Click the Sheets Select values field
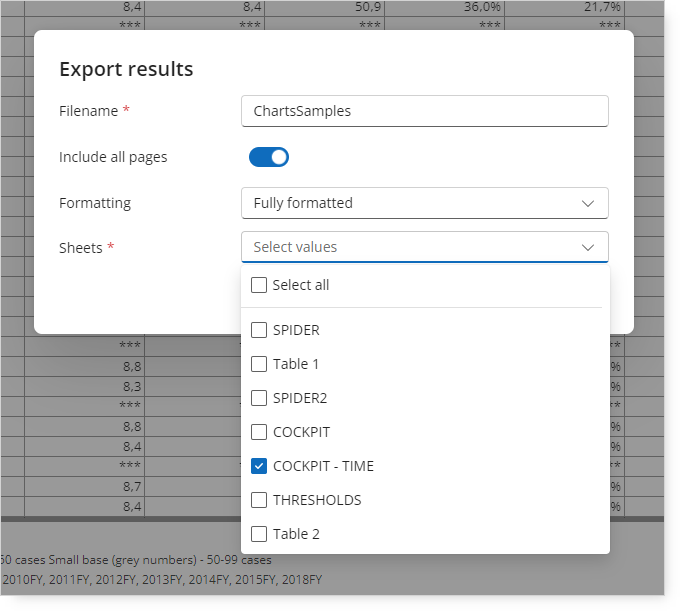Image resolution: width=680 pixels, height=611 pixels. pyautogui.click(x=425, y=247)
